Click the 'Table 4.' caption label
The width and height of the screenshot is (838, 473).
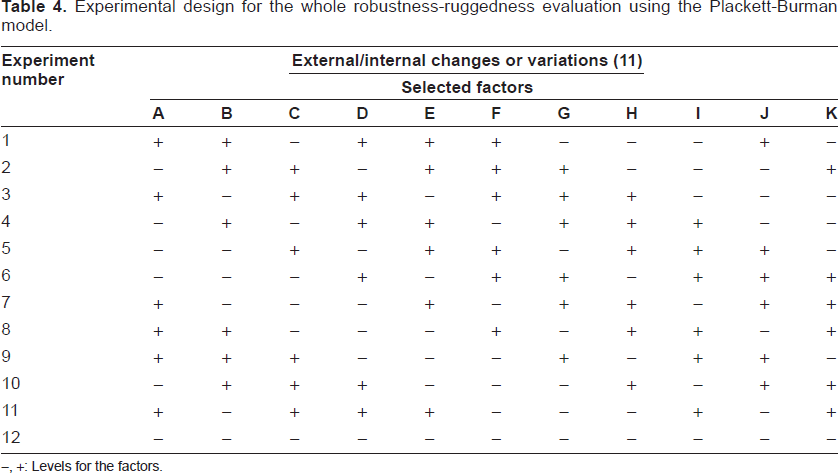34,7
